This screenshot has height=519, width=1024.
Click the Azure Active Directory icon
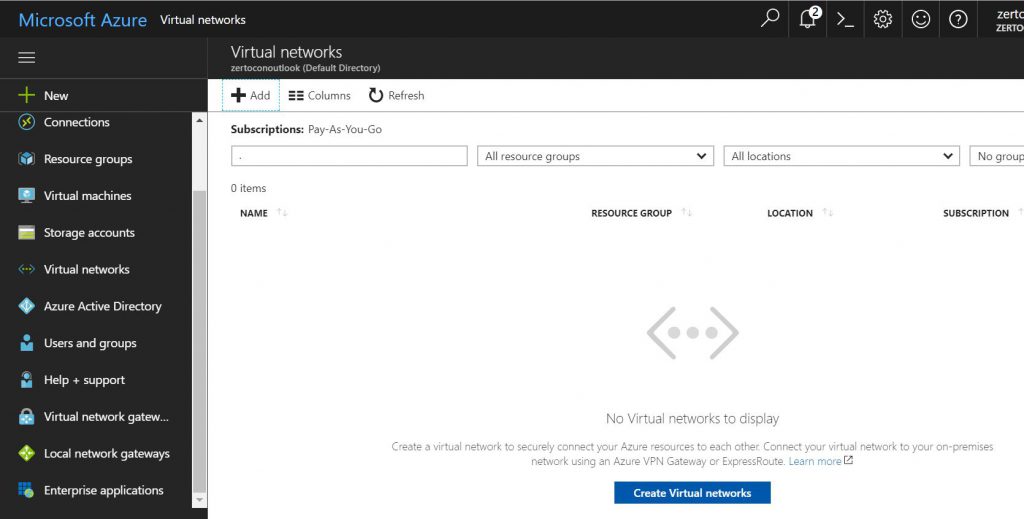(x=26, y=306)
